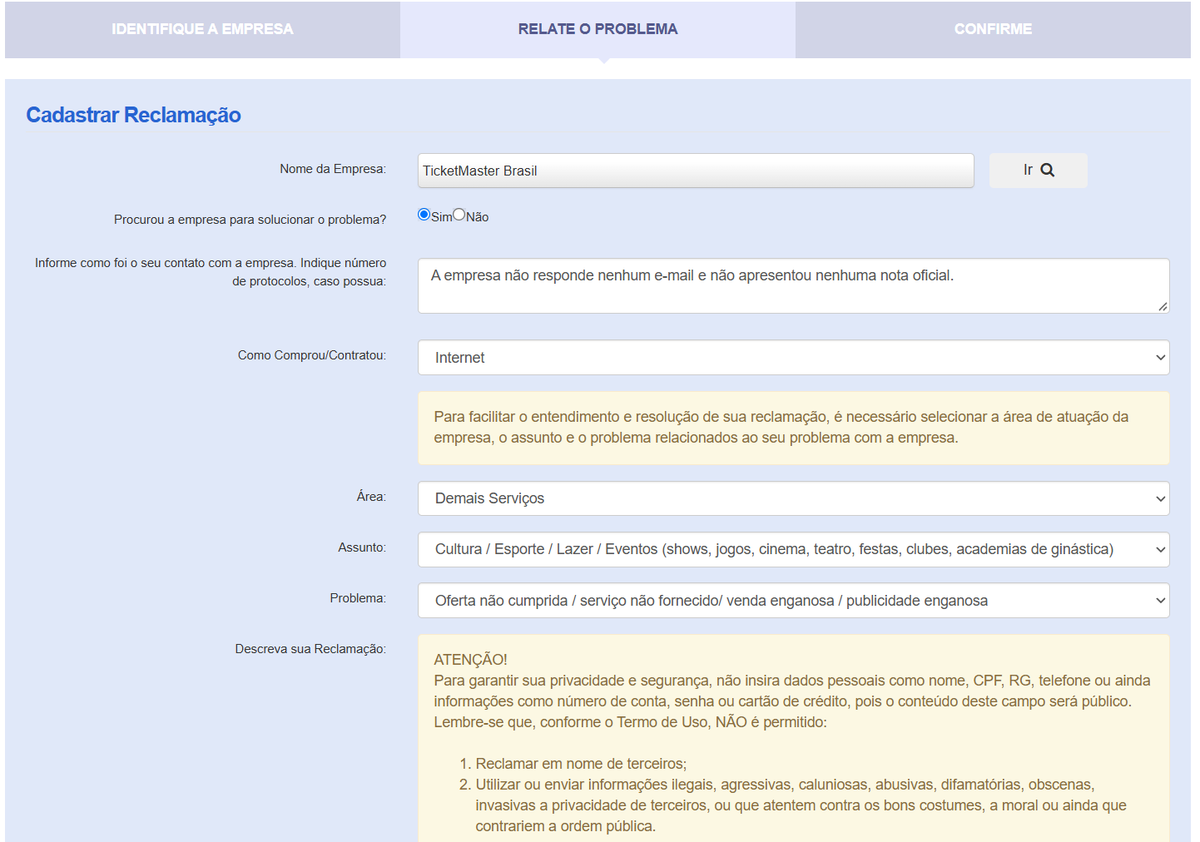This screenshot has height=842, width=1200.
Task: Click the 'Para facilitar o entendimento' notice text
Action: pos(782,427)
